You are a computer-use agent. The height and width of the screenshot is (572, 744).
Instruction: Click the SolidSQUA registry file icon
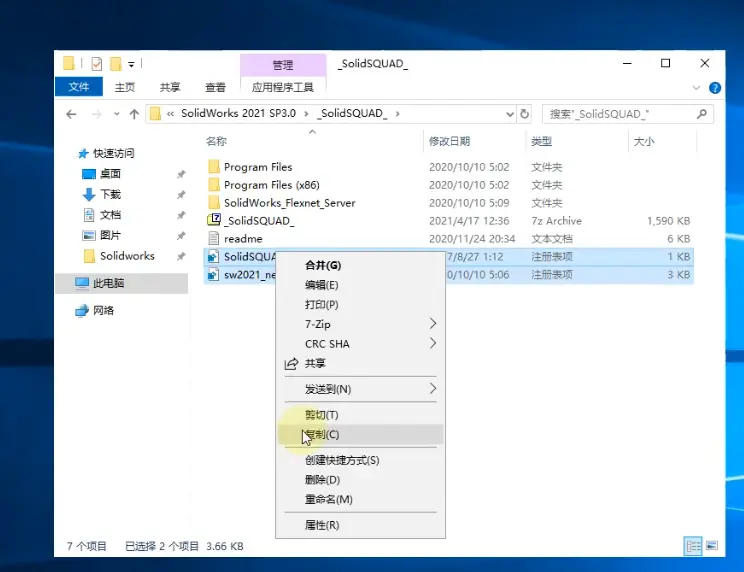pyautogui.click(x=214, y=257)
